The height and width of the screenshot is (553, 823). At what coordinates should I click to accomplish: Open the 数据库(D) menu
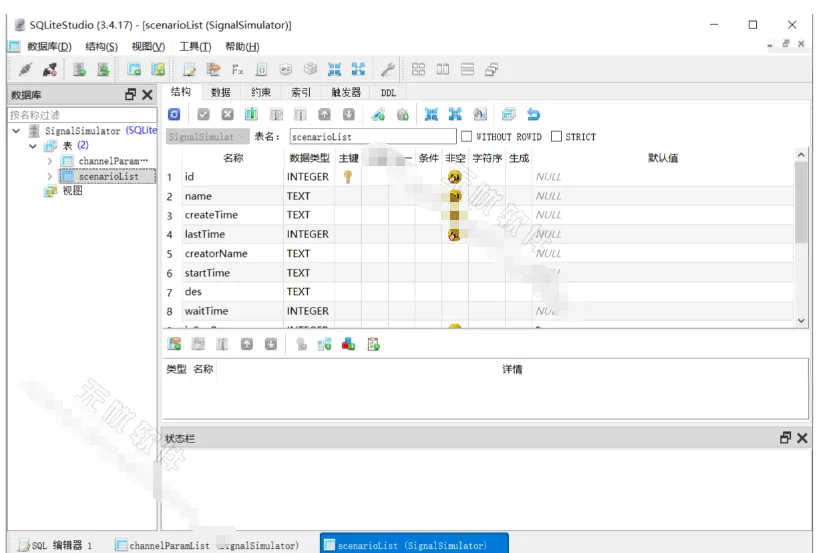pos(49,47)
